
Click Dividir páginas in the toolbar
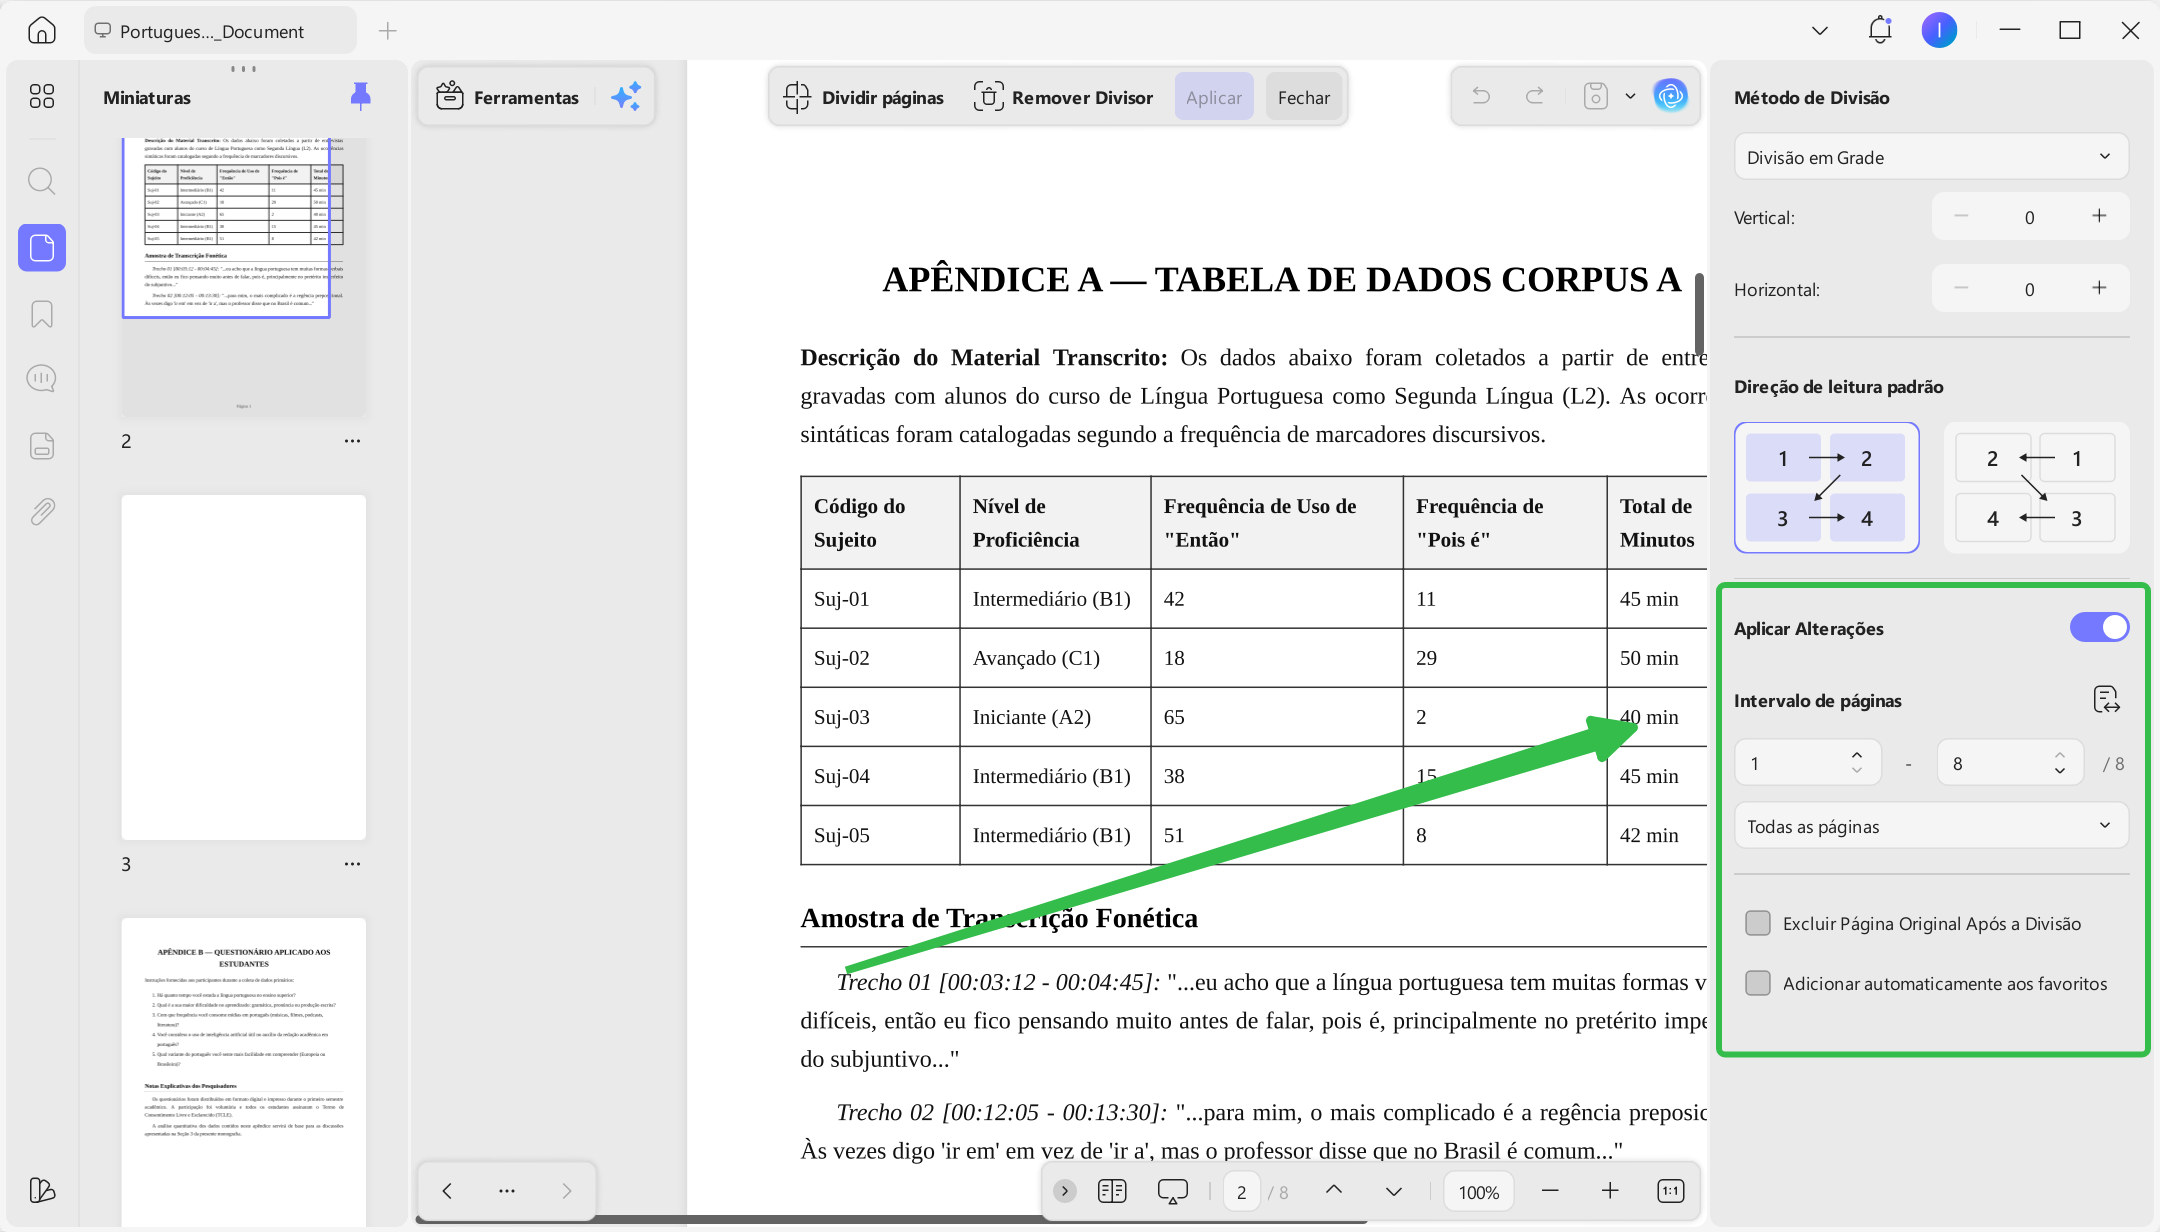[864, 97]
